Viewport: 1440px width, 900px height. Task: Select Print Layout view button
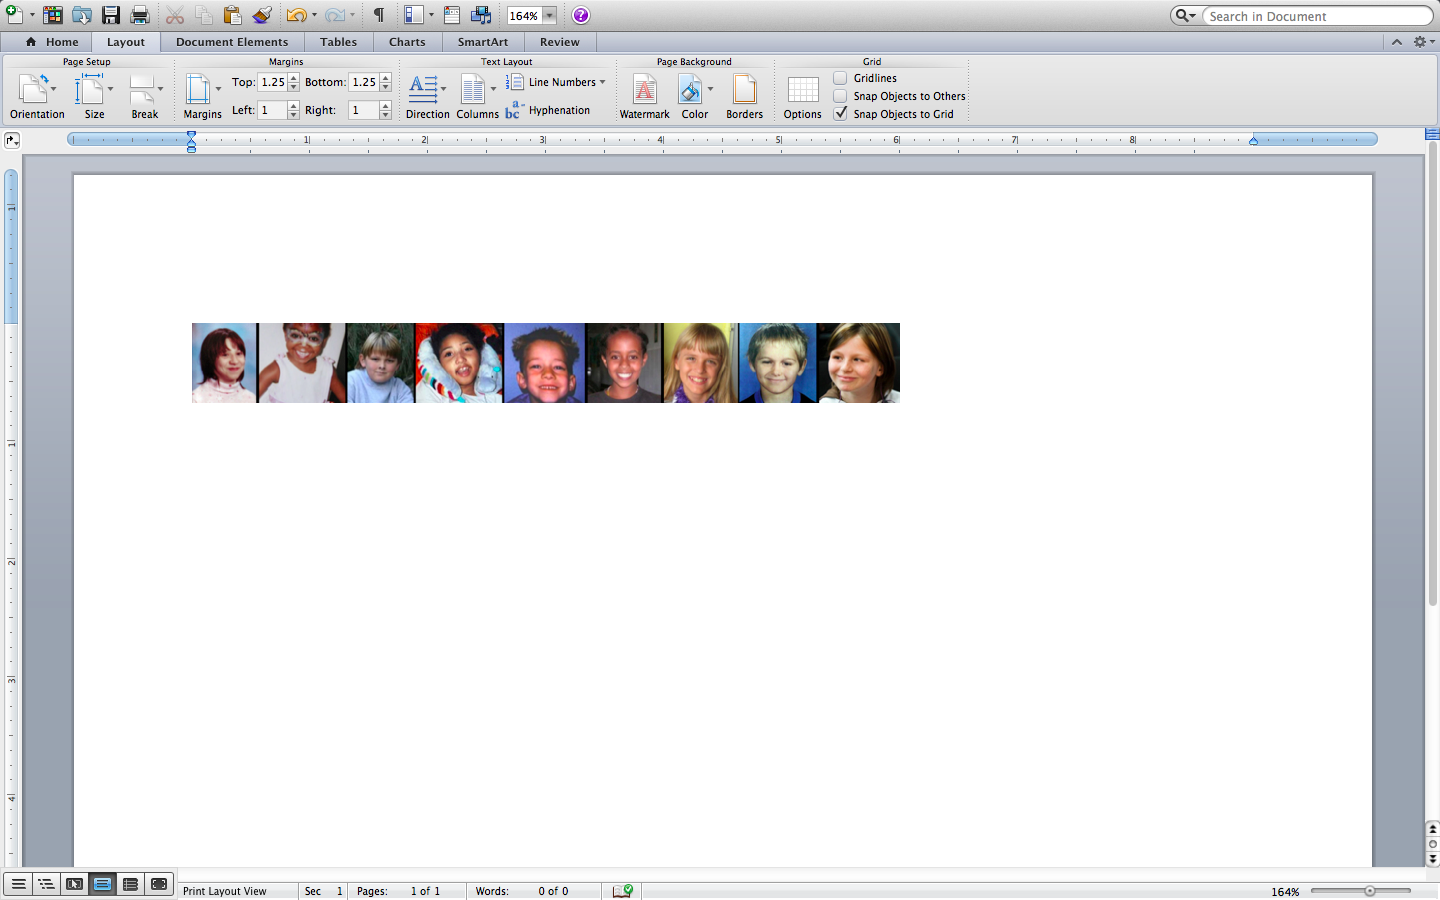pos(102,884)
